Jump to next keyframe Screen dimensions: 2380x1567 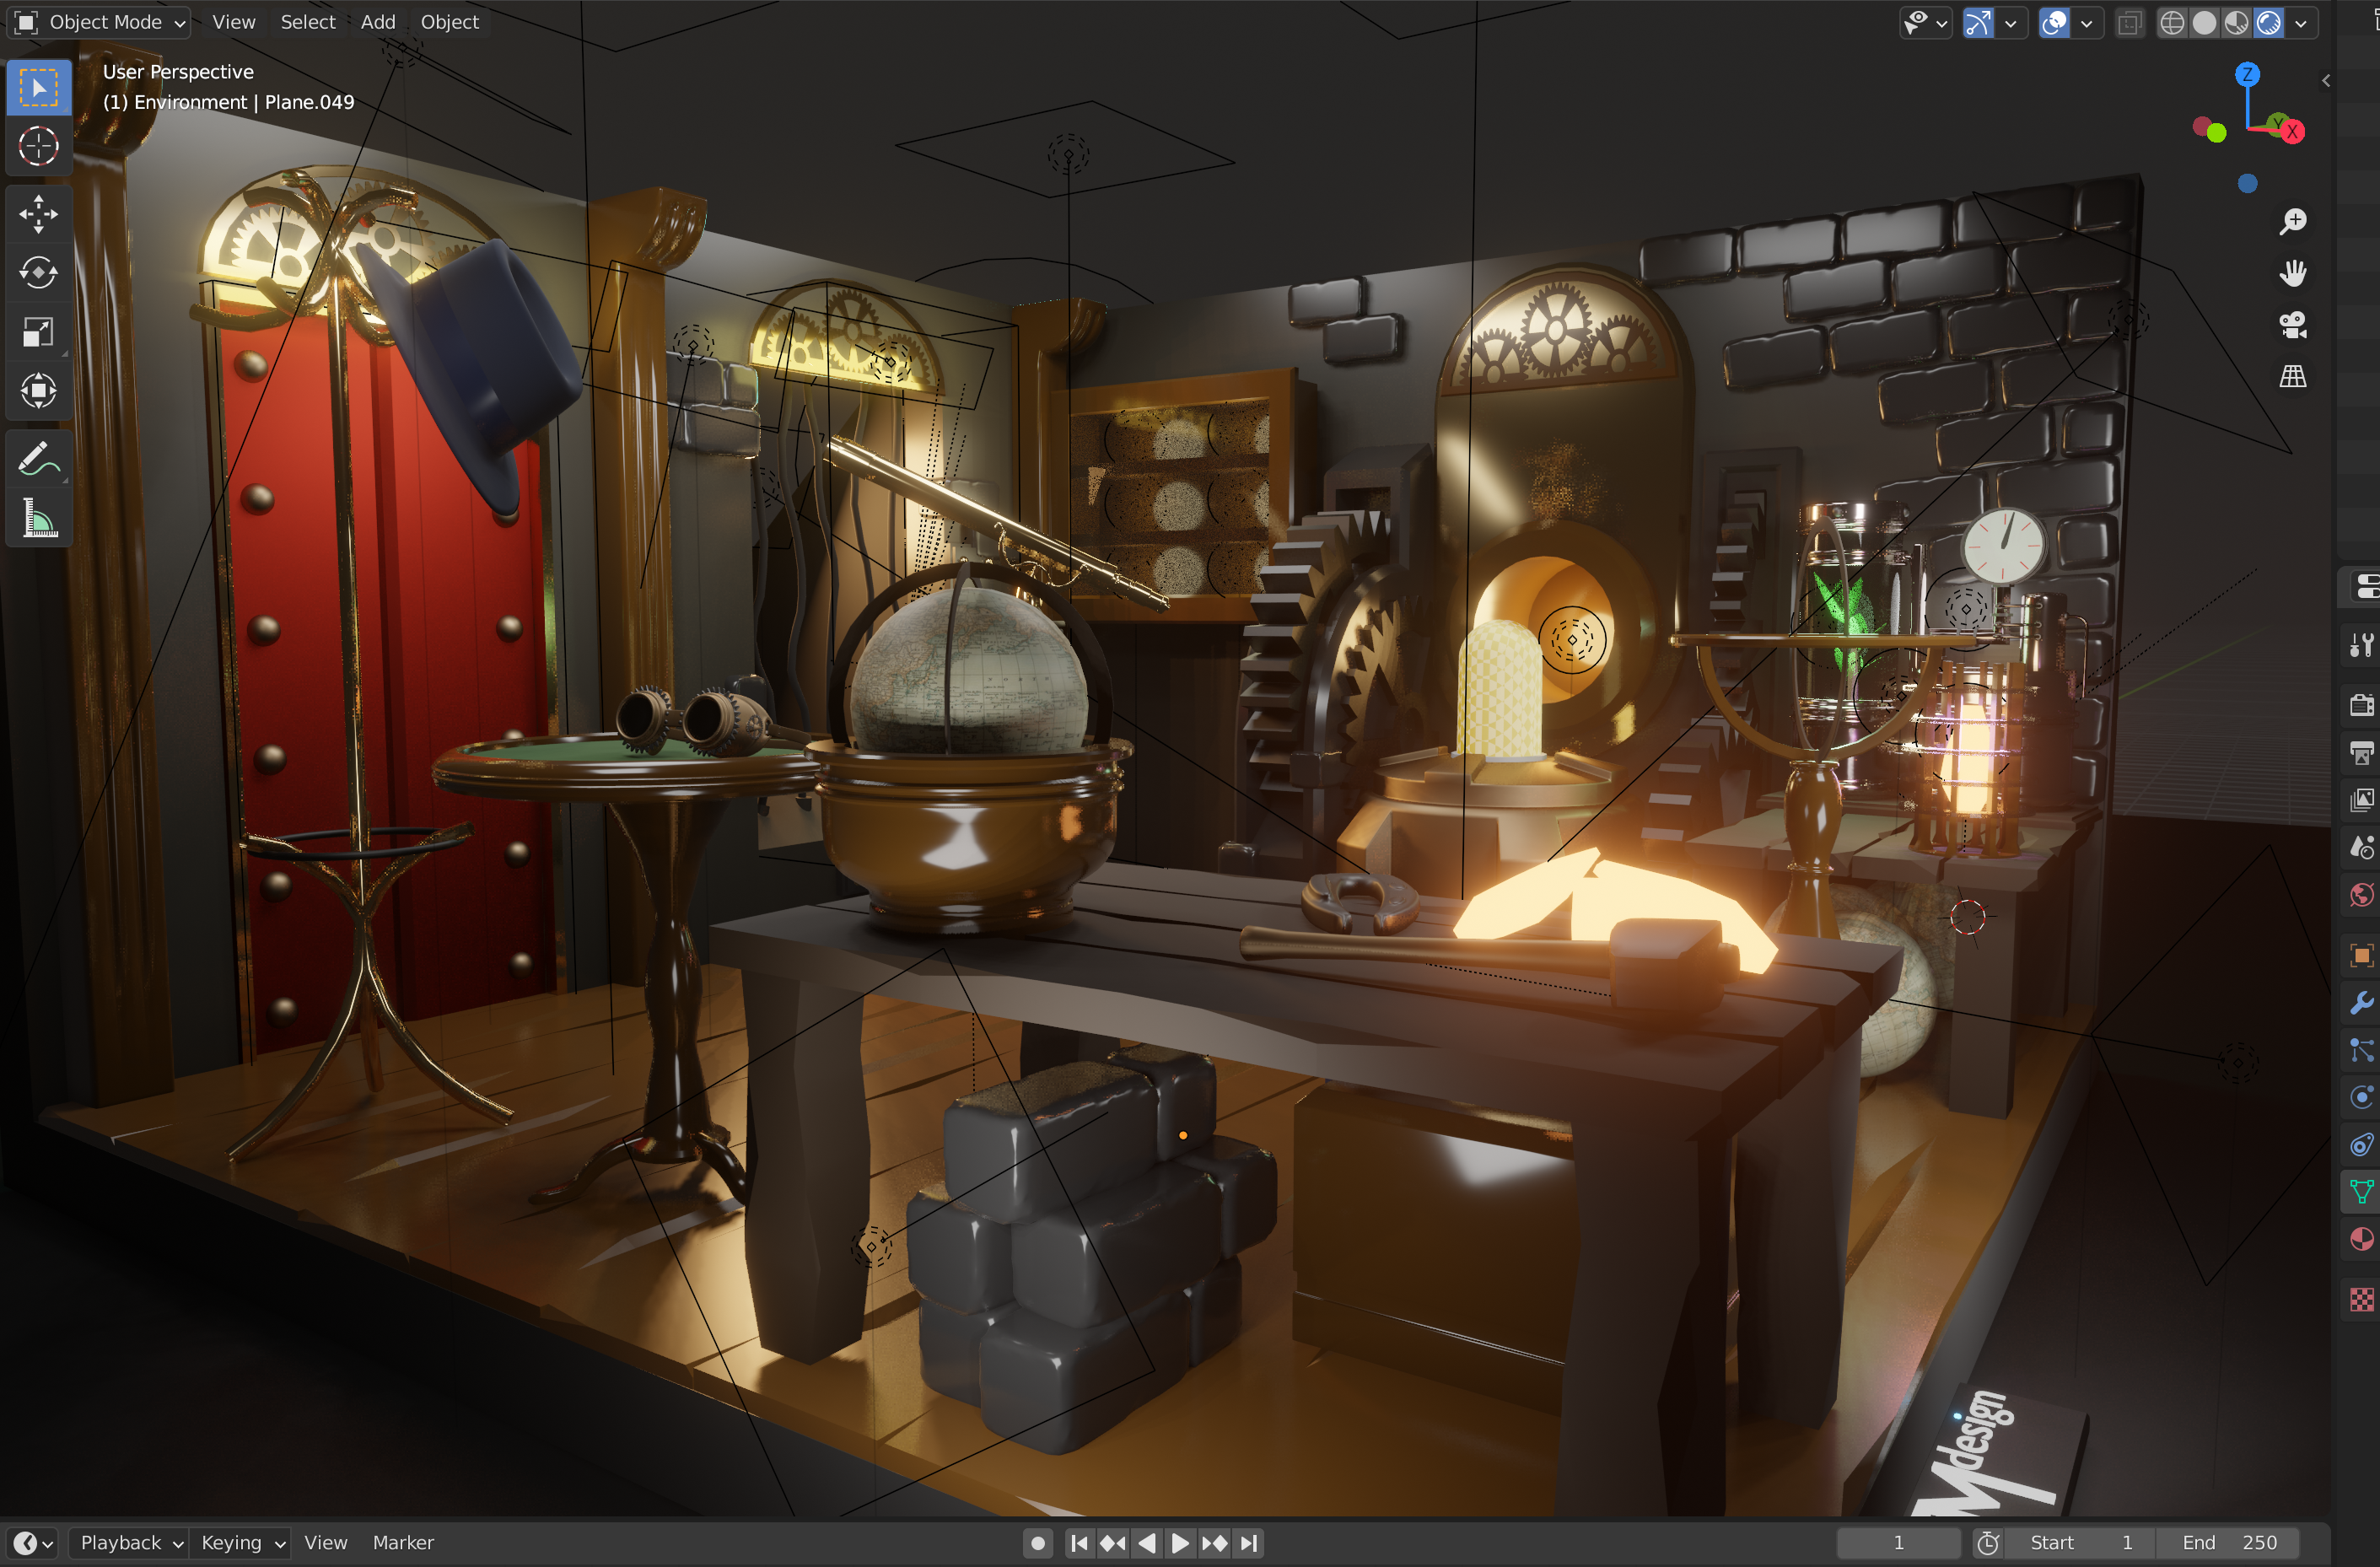click(x=1215, y=1543)
